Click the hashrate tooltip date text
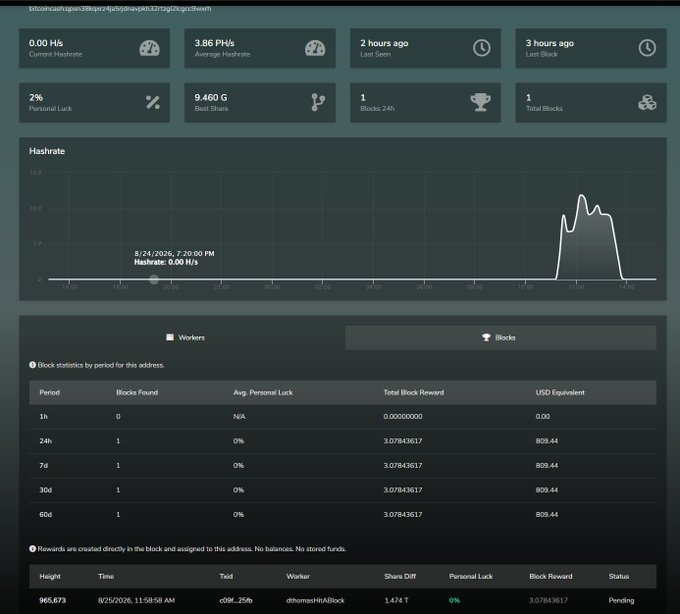Image resolution: width=680 pixels, height=614 pixels. pyautogui.click(x=174, y=253)
